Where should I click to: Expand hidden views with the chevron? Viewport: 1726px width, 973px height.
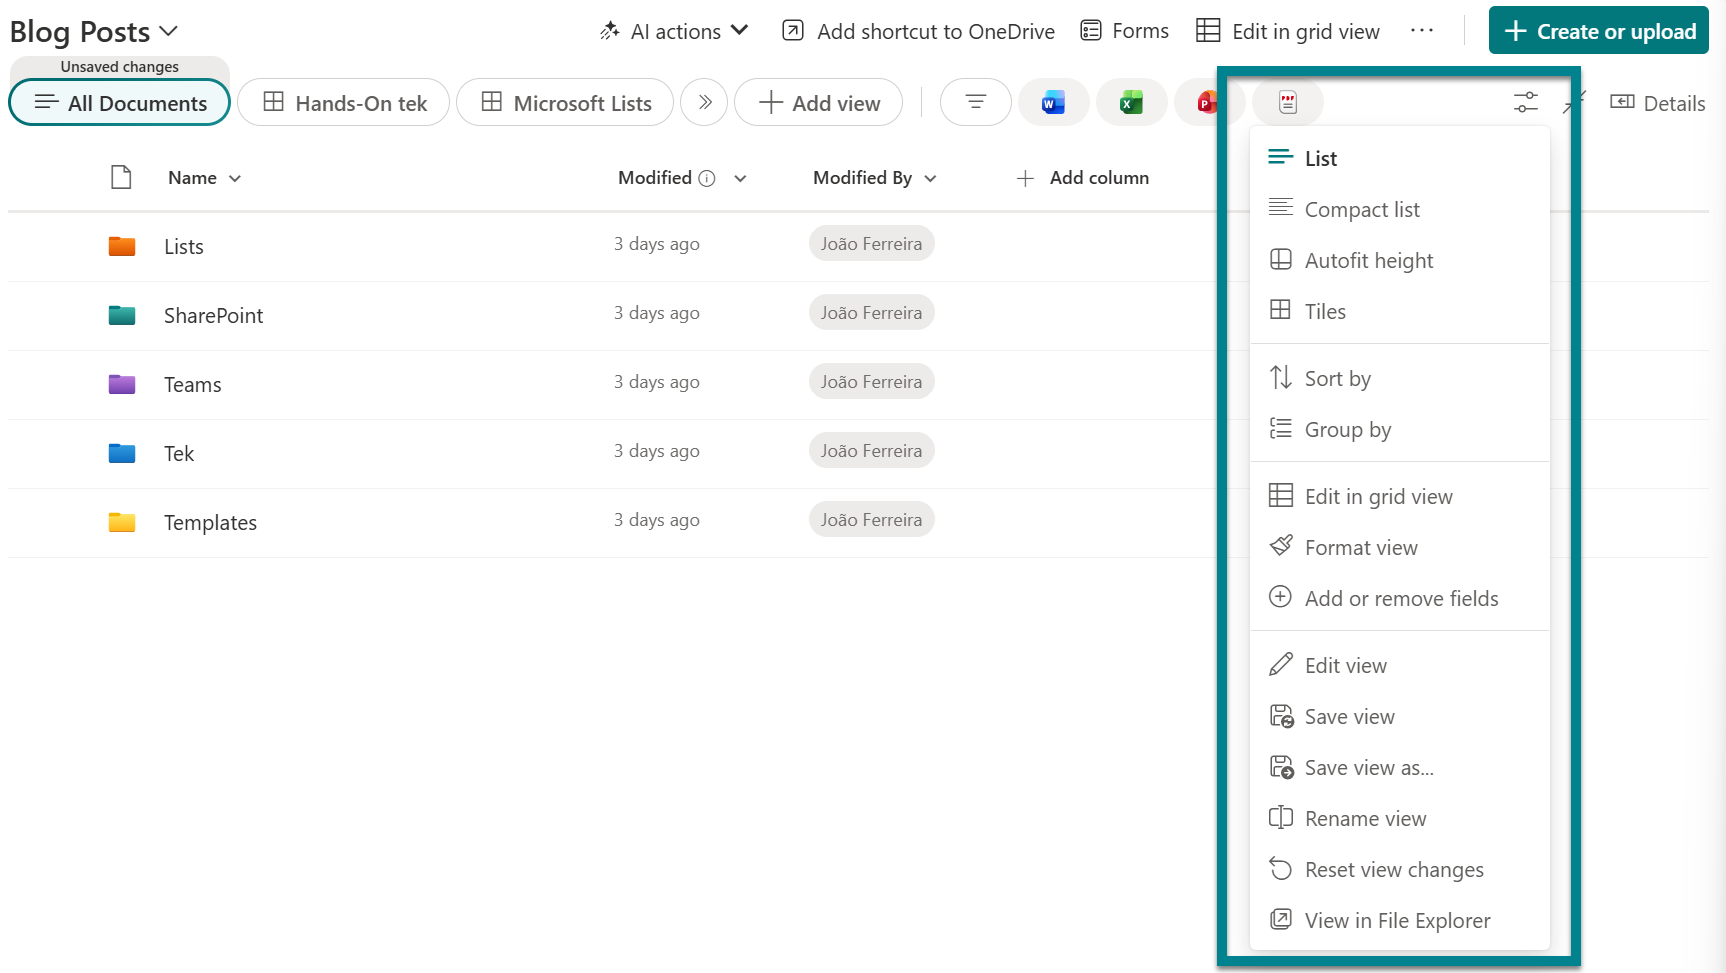click(x=704, y=102)
